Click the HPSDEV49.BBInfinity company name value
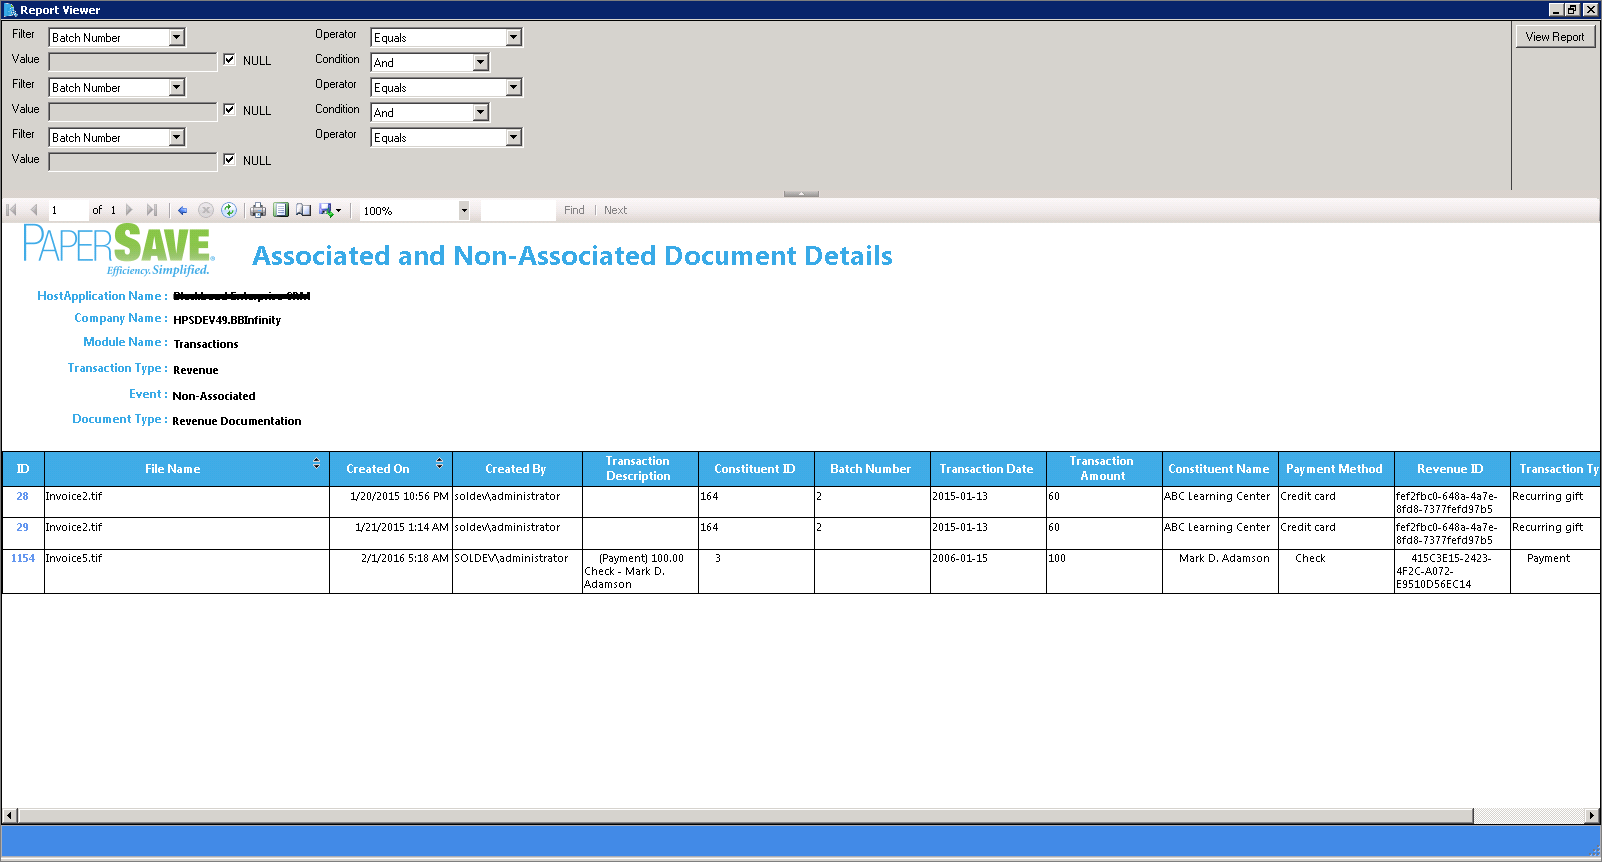The image size is (1602, 862). pos(227,320)
